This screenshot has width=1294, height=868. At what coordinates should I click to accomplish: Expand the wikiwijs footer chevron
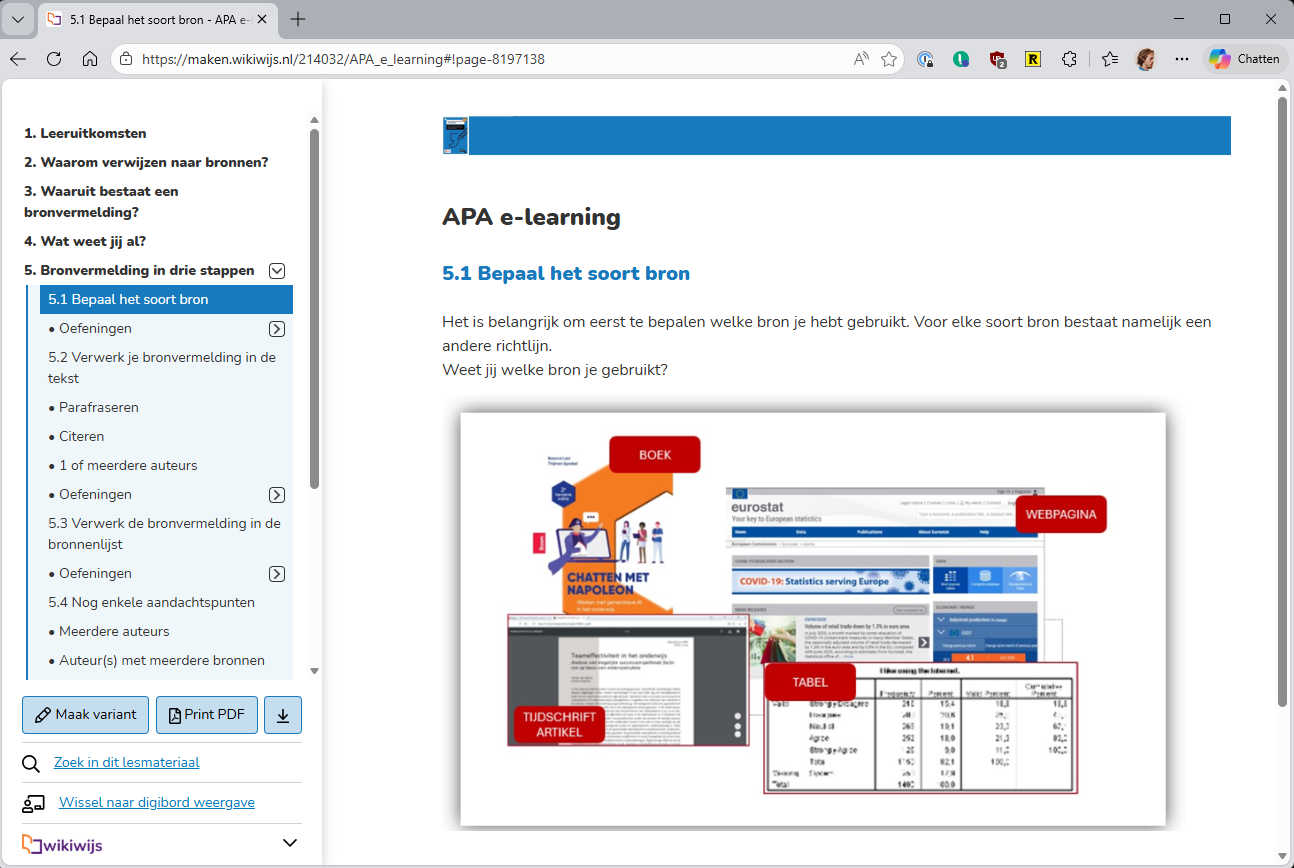coord(290,843)
